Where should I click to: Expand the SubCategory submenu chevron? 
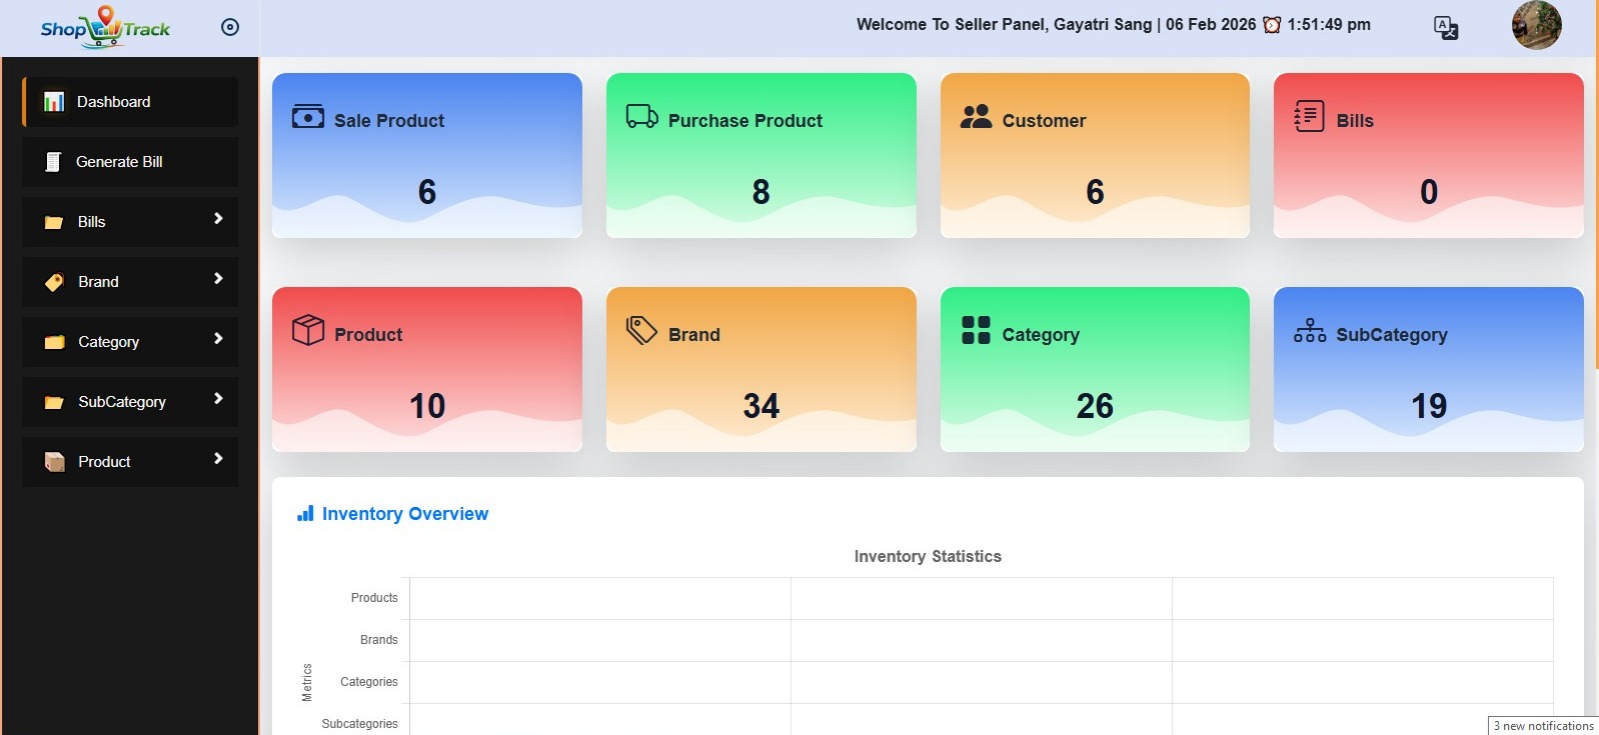[218, 399]
